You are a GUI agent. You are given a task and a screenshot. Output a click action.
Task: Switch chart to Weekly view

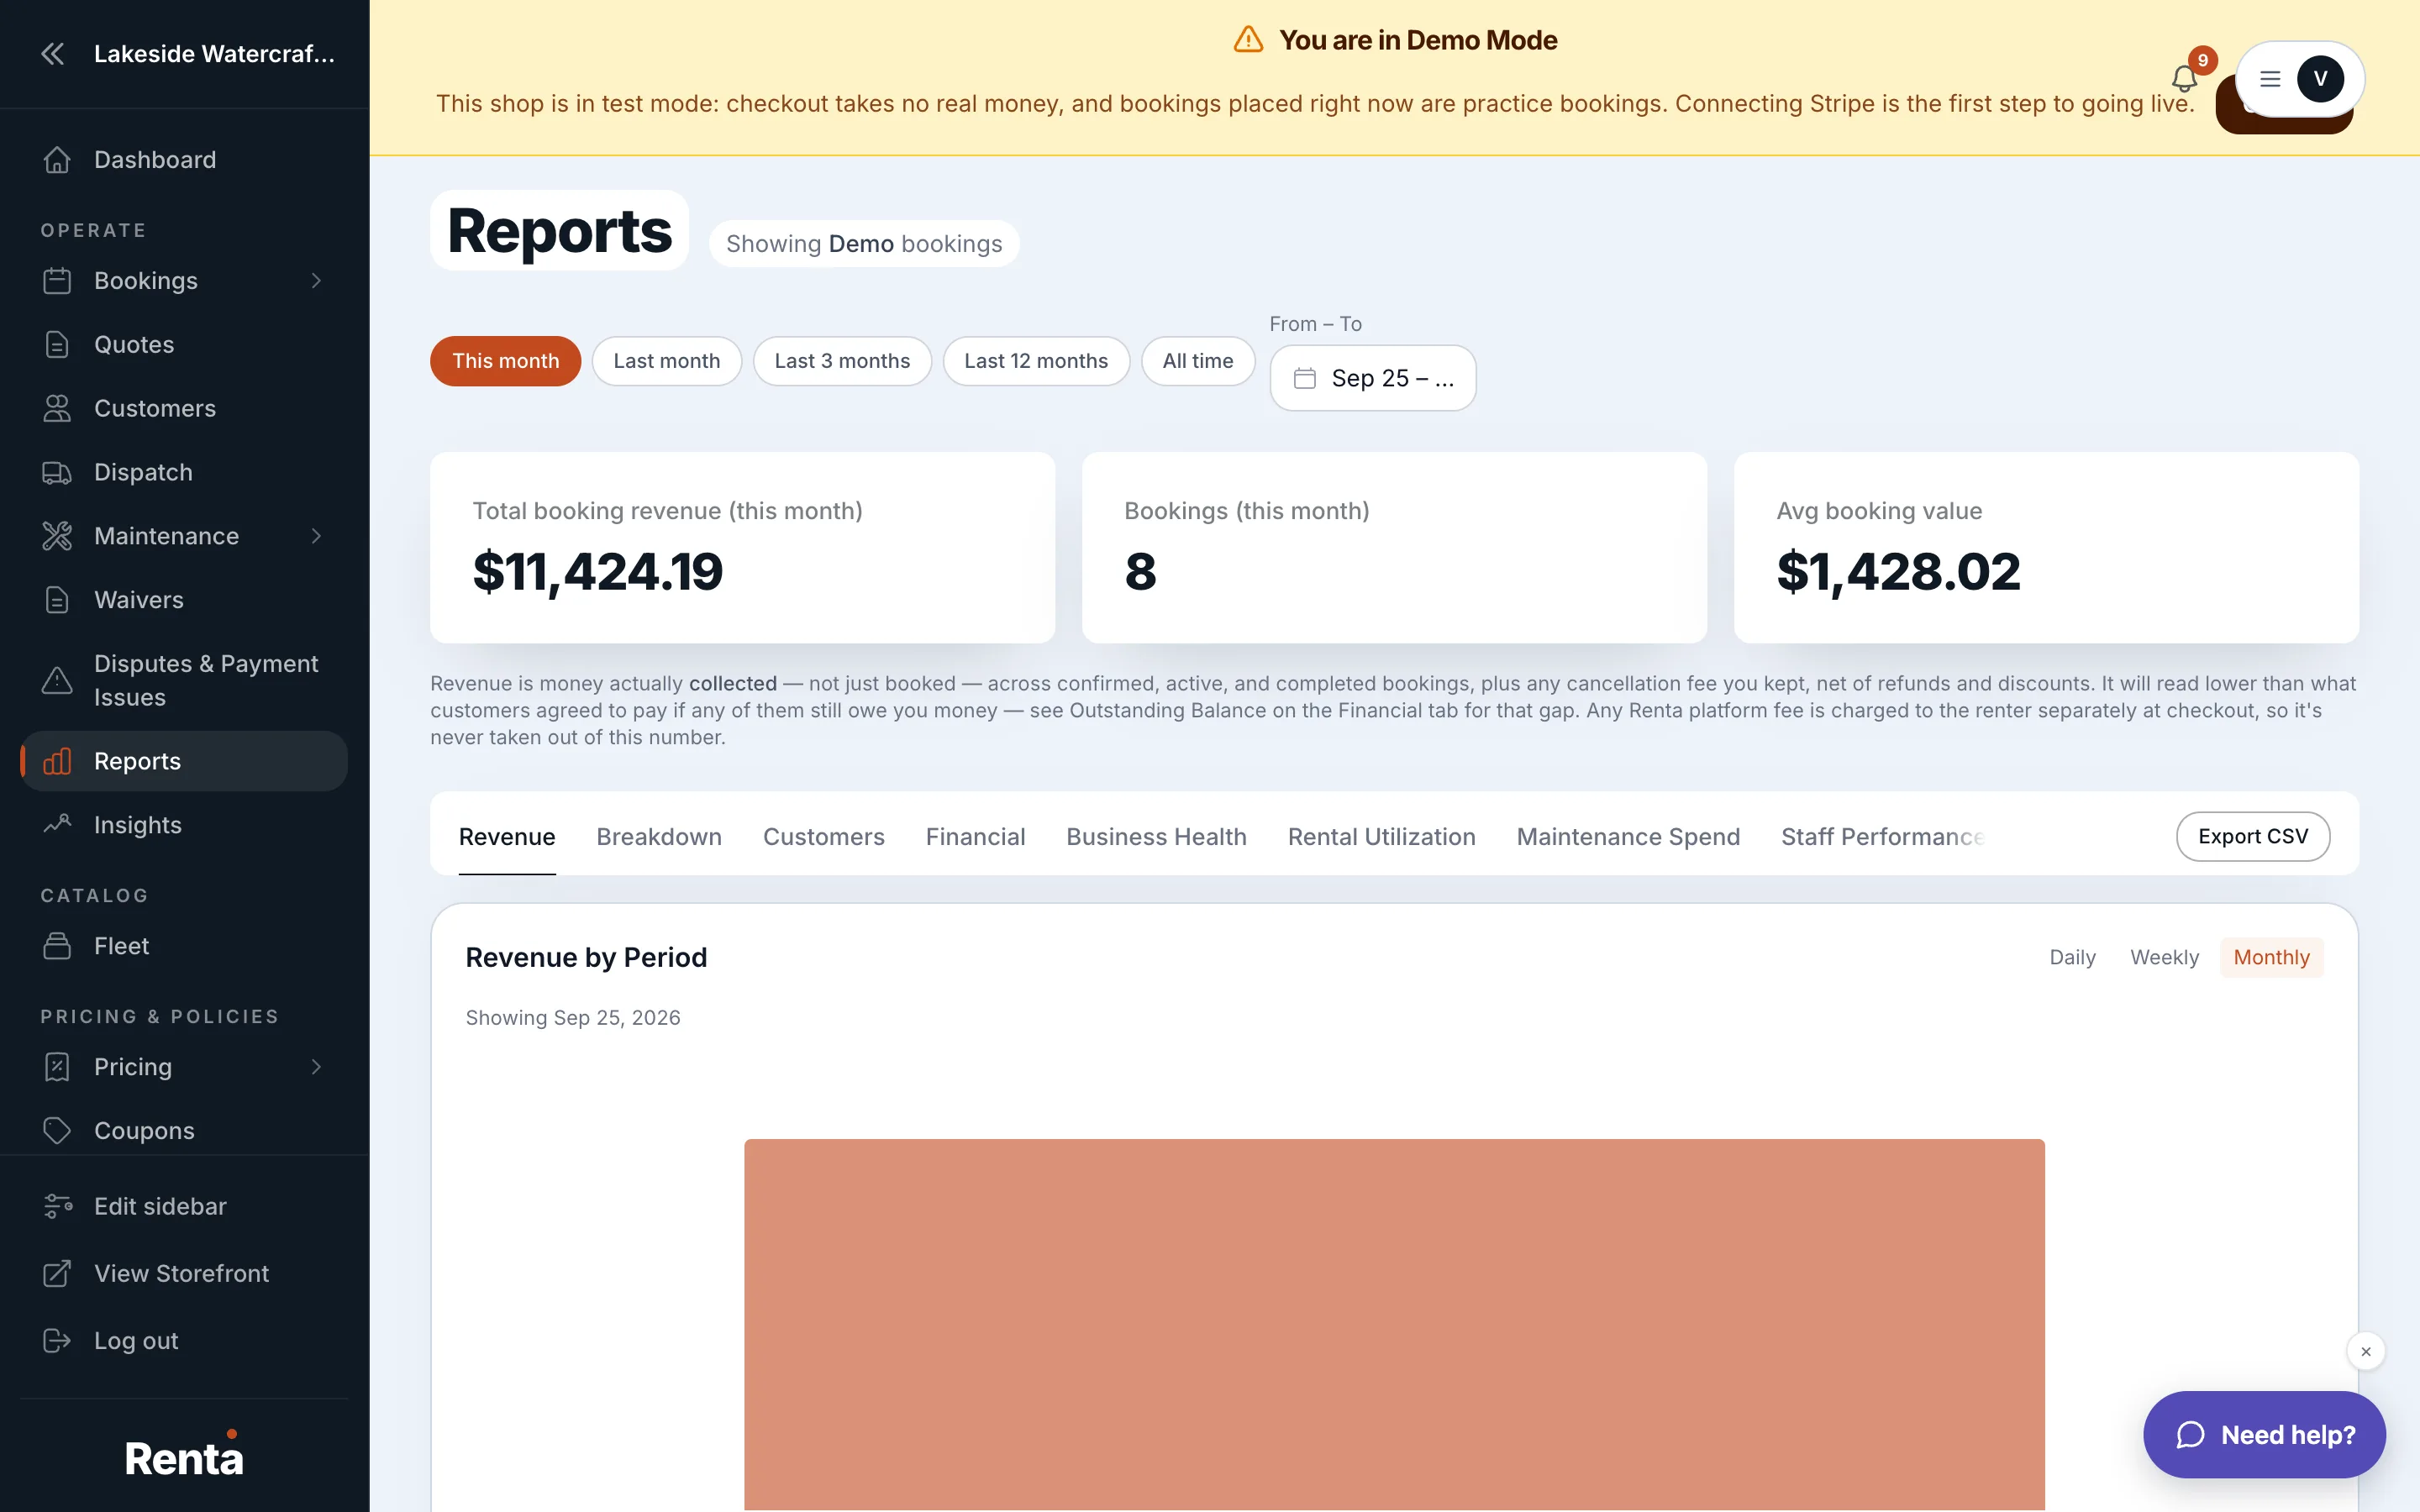pyautogui.click(x=2164, y=957)
